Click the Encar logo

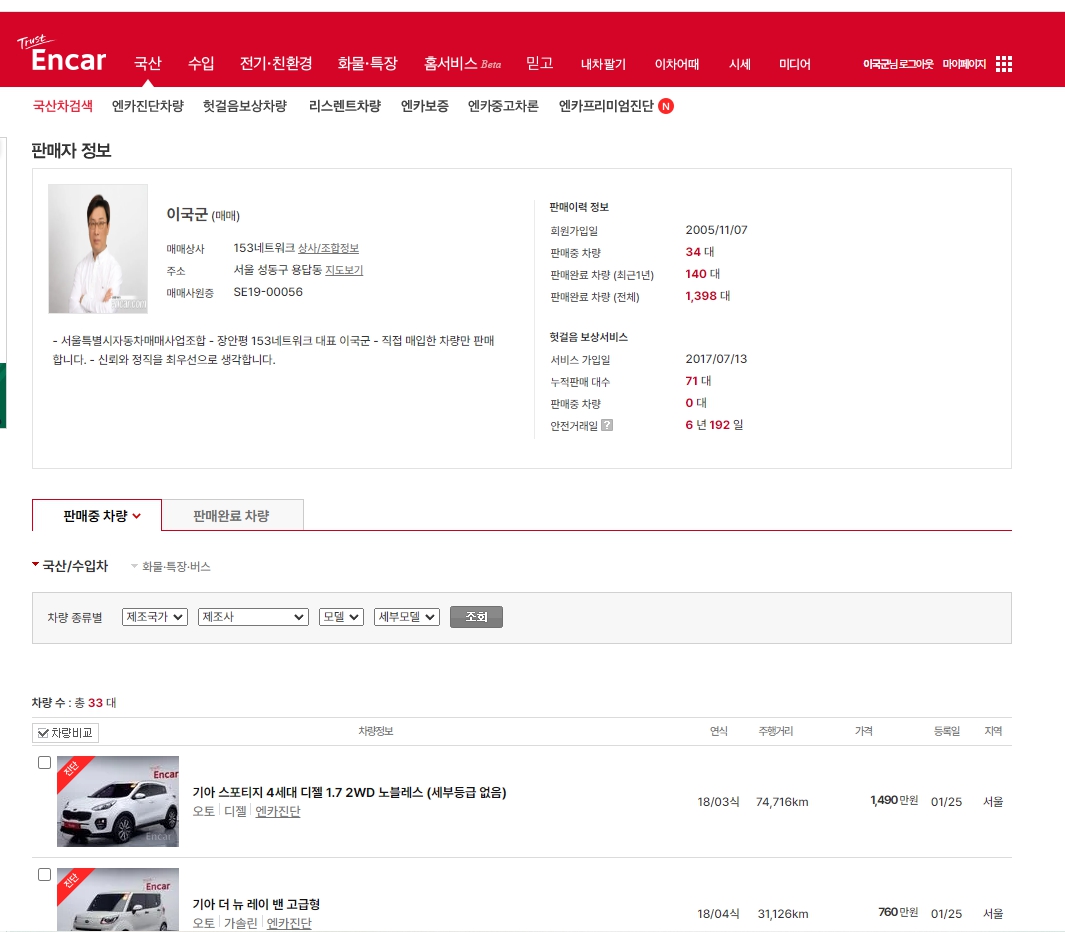(x=62, y=54)
